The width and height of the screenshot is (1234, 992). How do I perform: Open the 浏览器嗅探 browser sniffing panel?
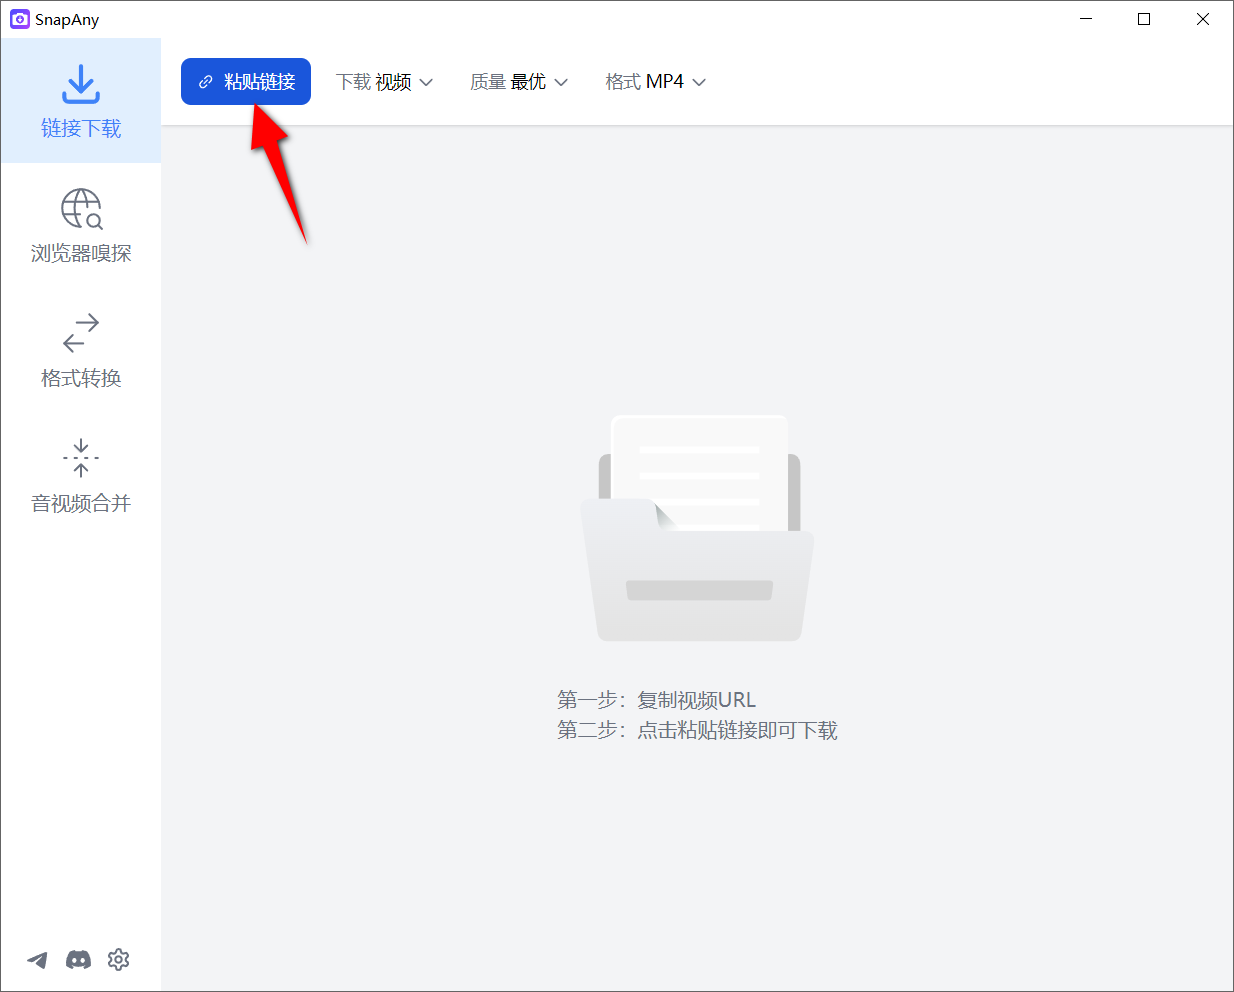80,225
